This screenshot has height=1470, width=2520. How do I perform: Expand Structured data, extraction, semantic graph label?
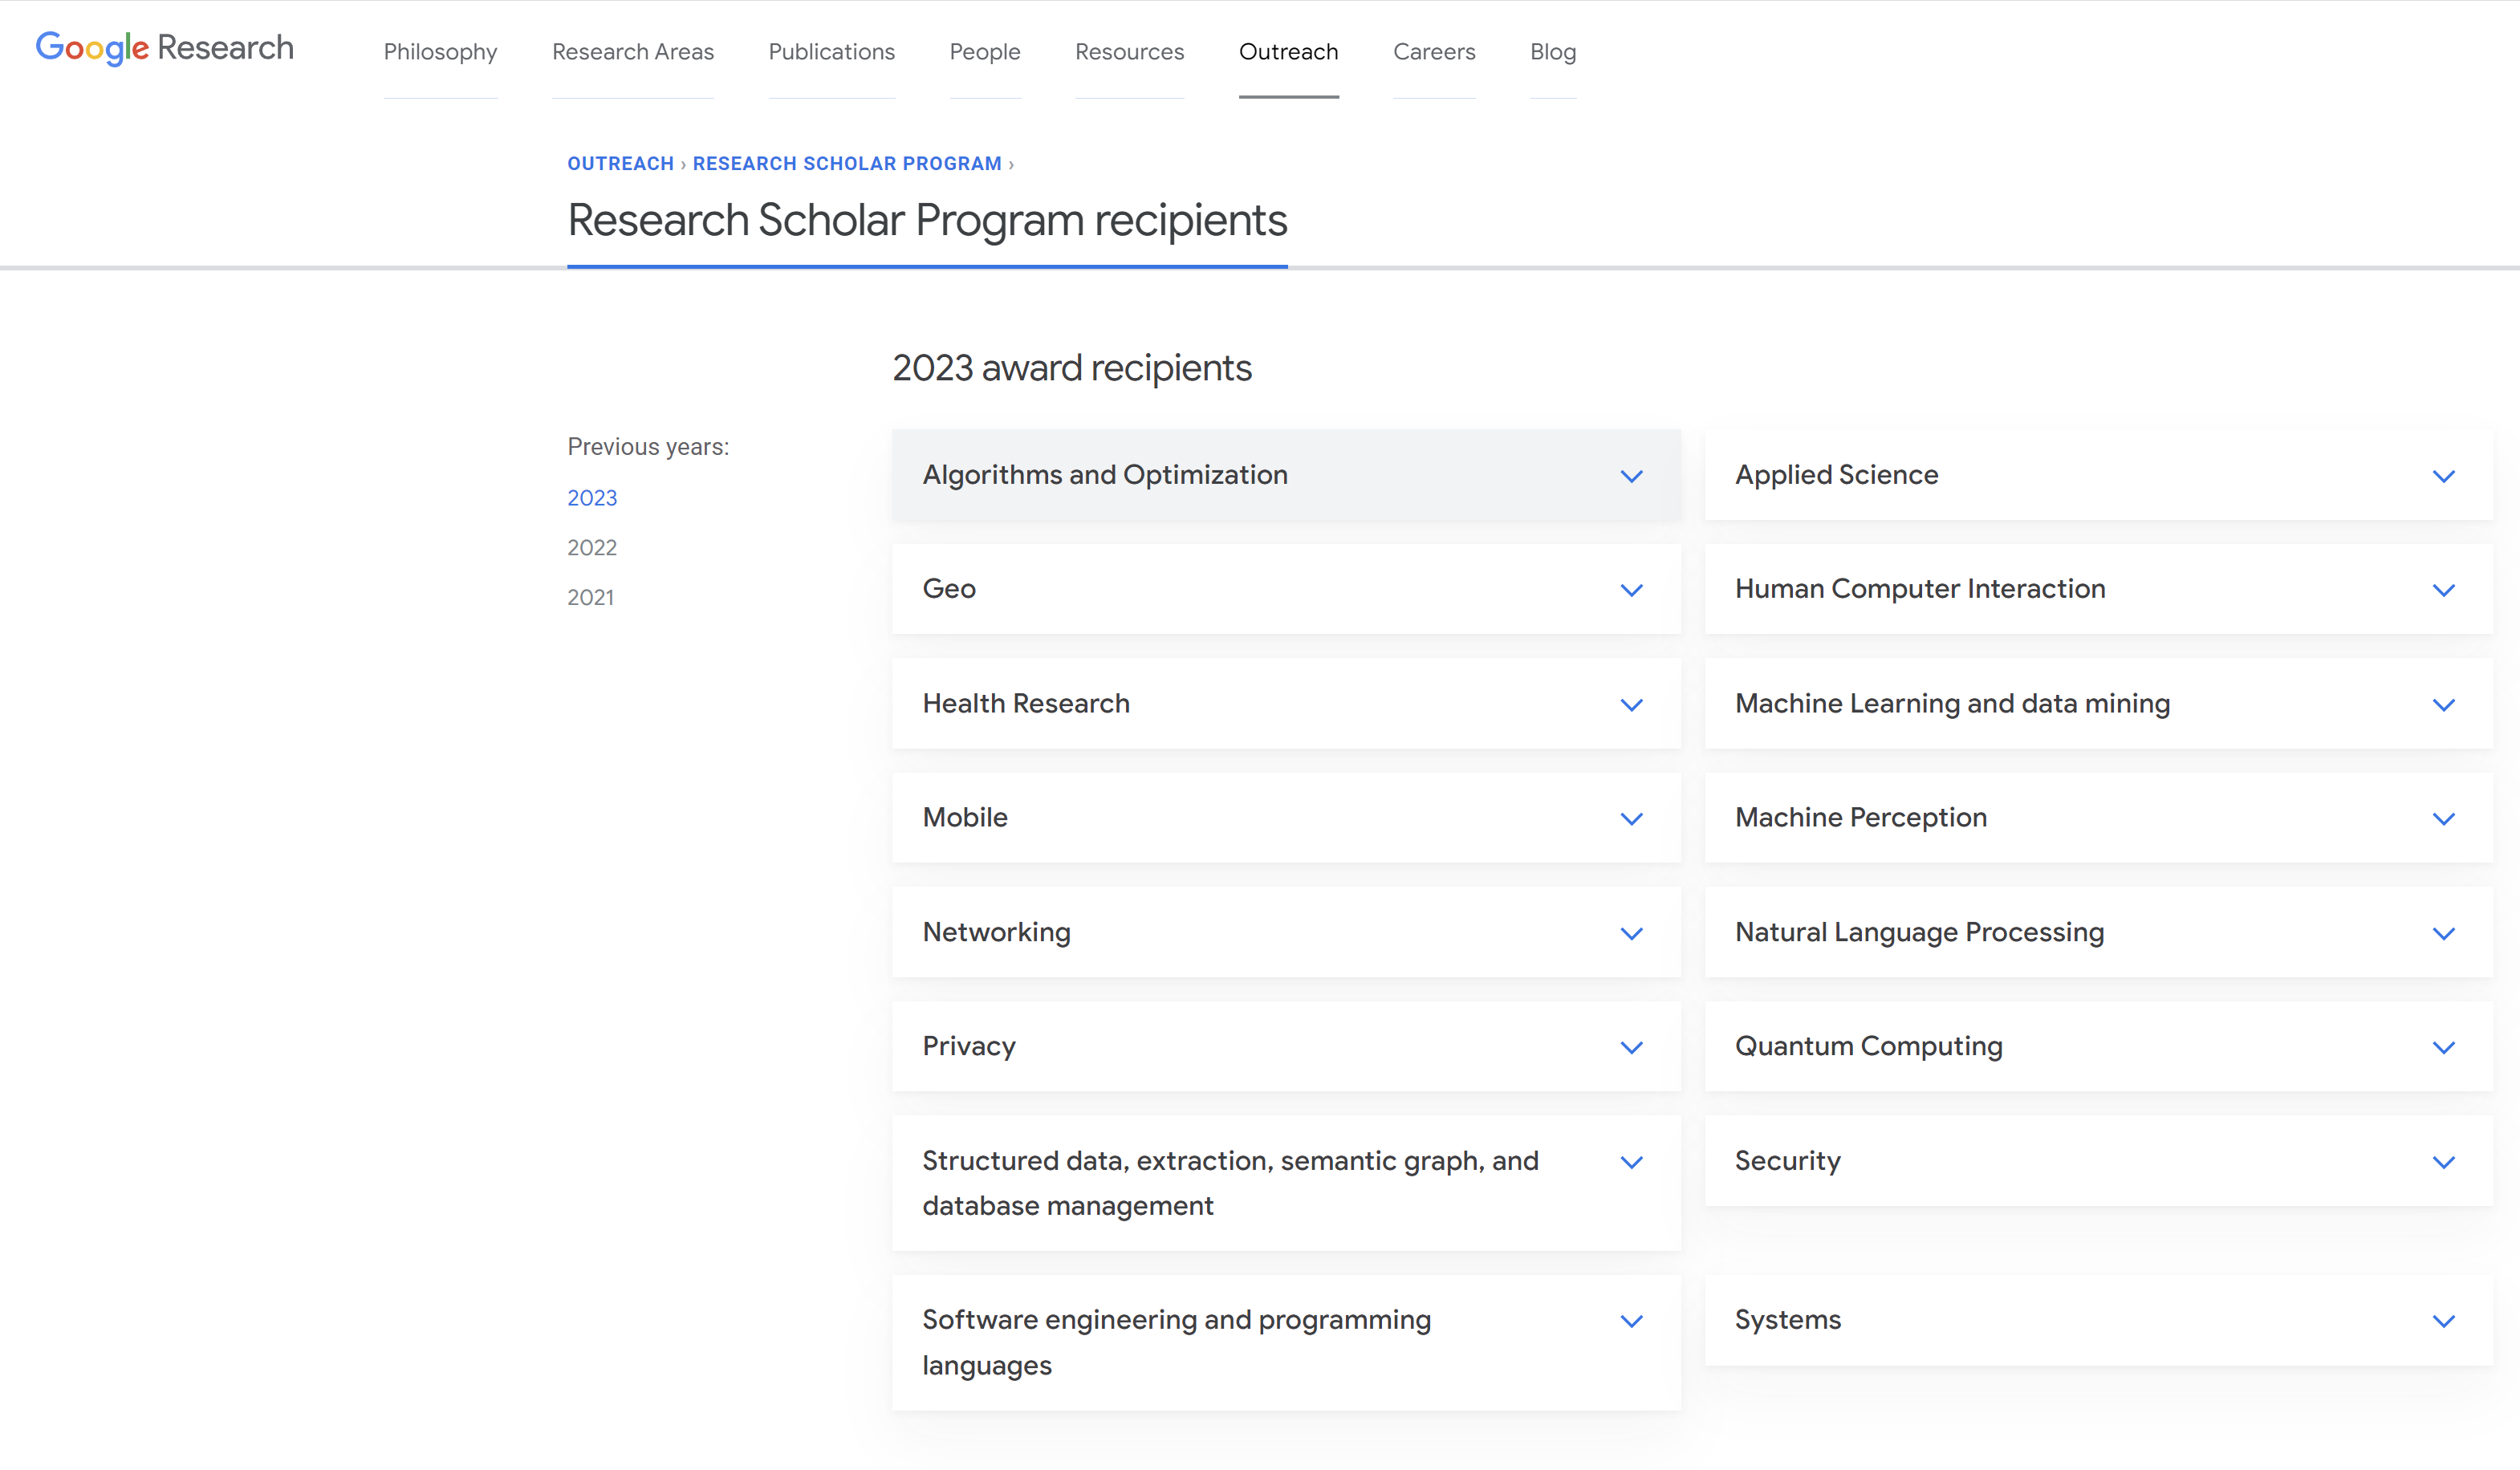(x=1230, y=1184)
